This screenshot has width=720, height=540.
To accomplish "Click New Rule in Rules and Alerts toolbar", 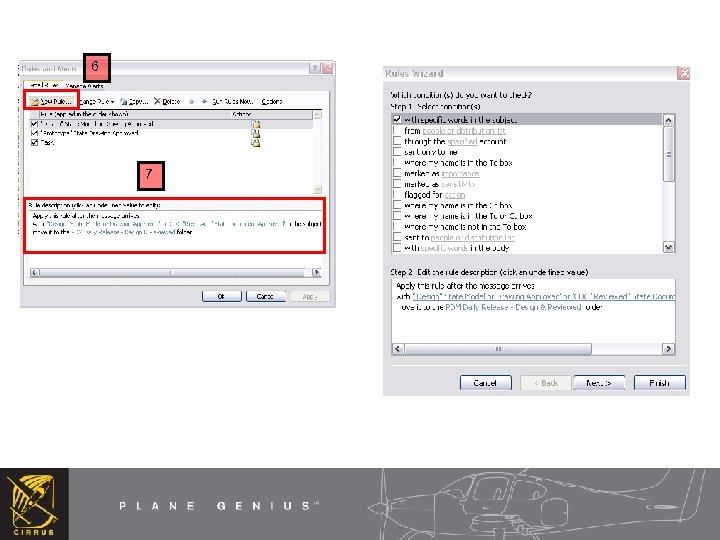I will [51, 101].
